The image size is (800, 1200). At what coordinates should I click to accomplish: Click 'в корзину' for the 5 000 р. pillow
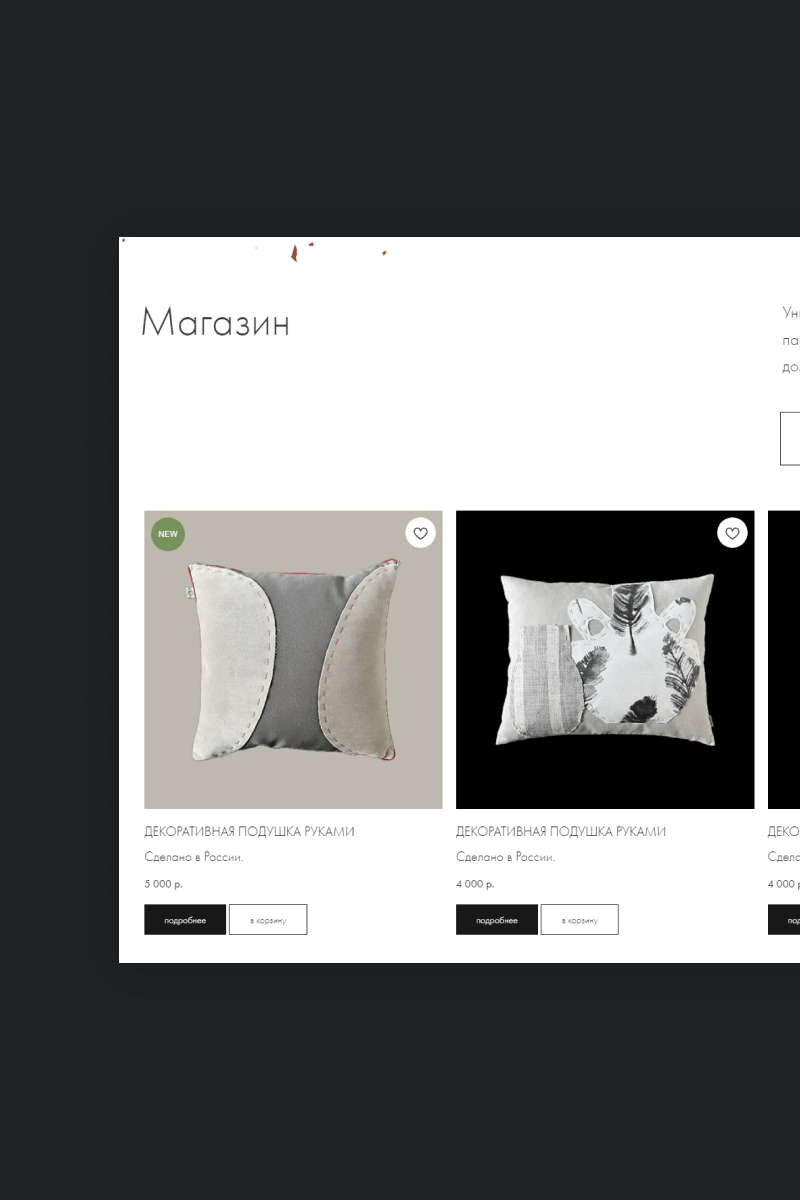(268, 920)
